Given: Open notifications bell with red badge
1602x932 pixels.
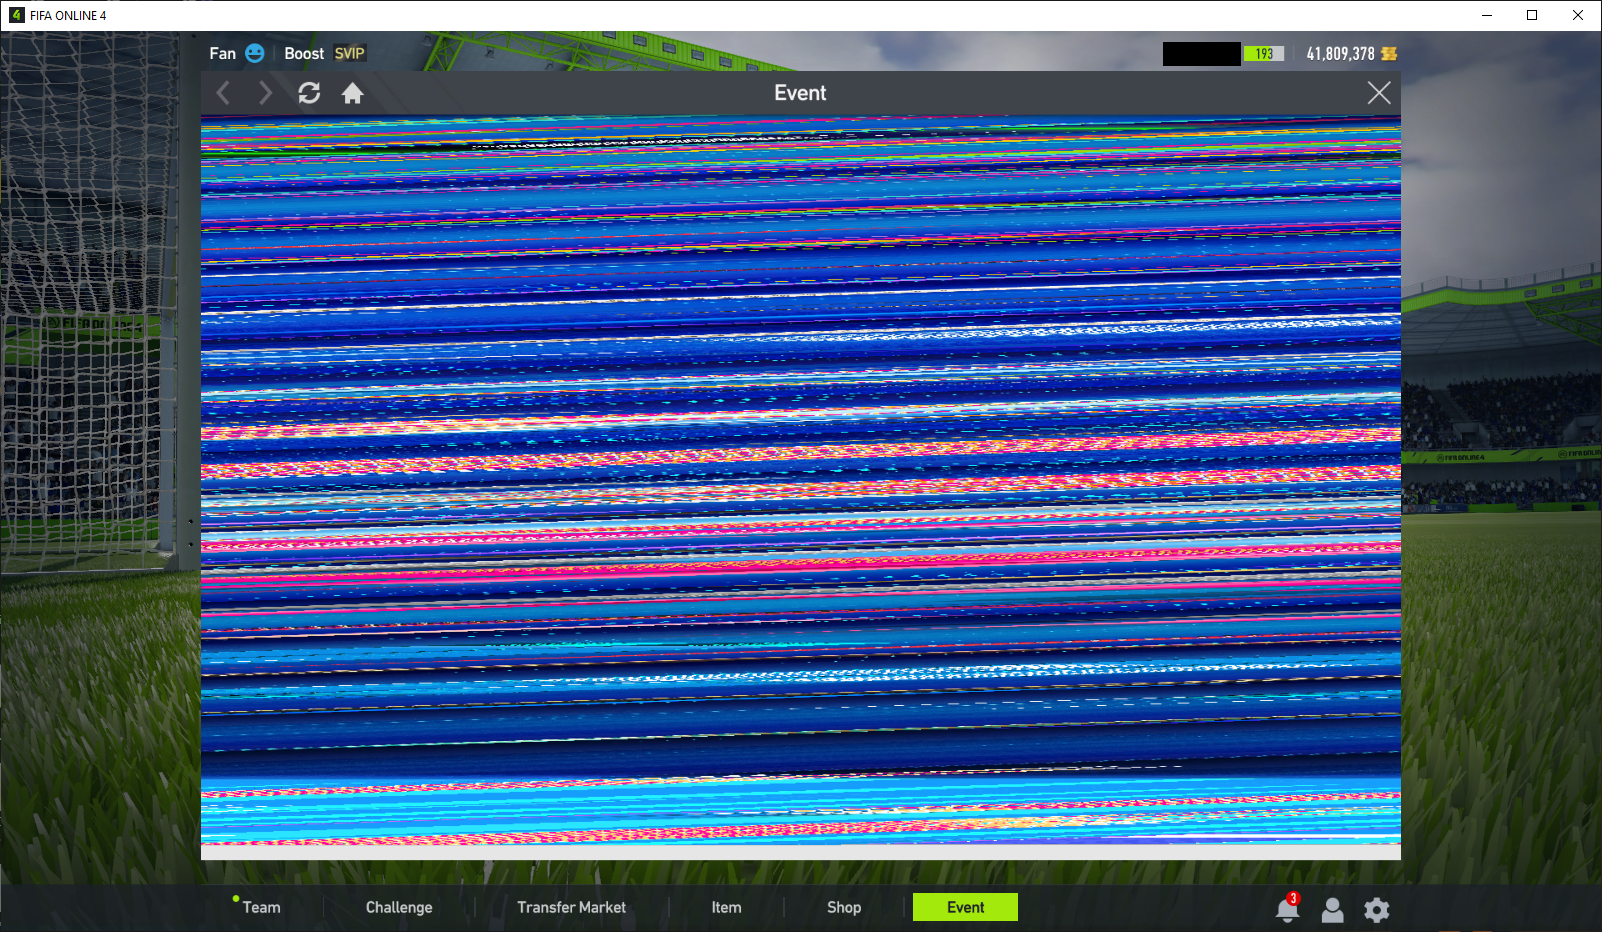Looking at the screenshot, I should tap(1287, 909).
